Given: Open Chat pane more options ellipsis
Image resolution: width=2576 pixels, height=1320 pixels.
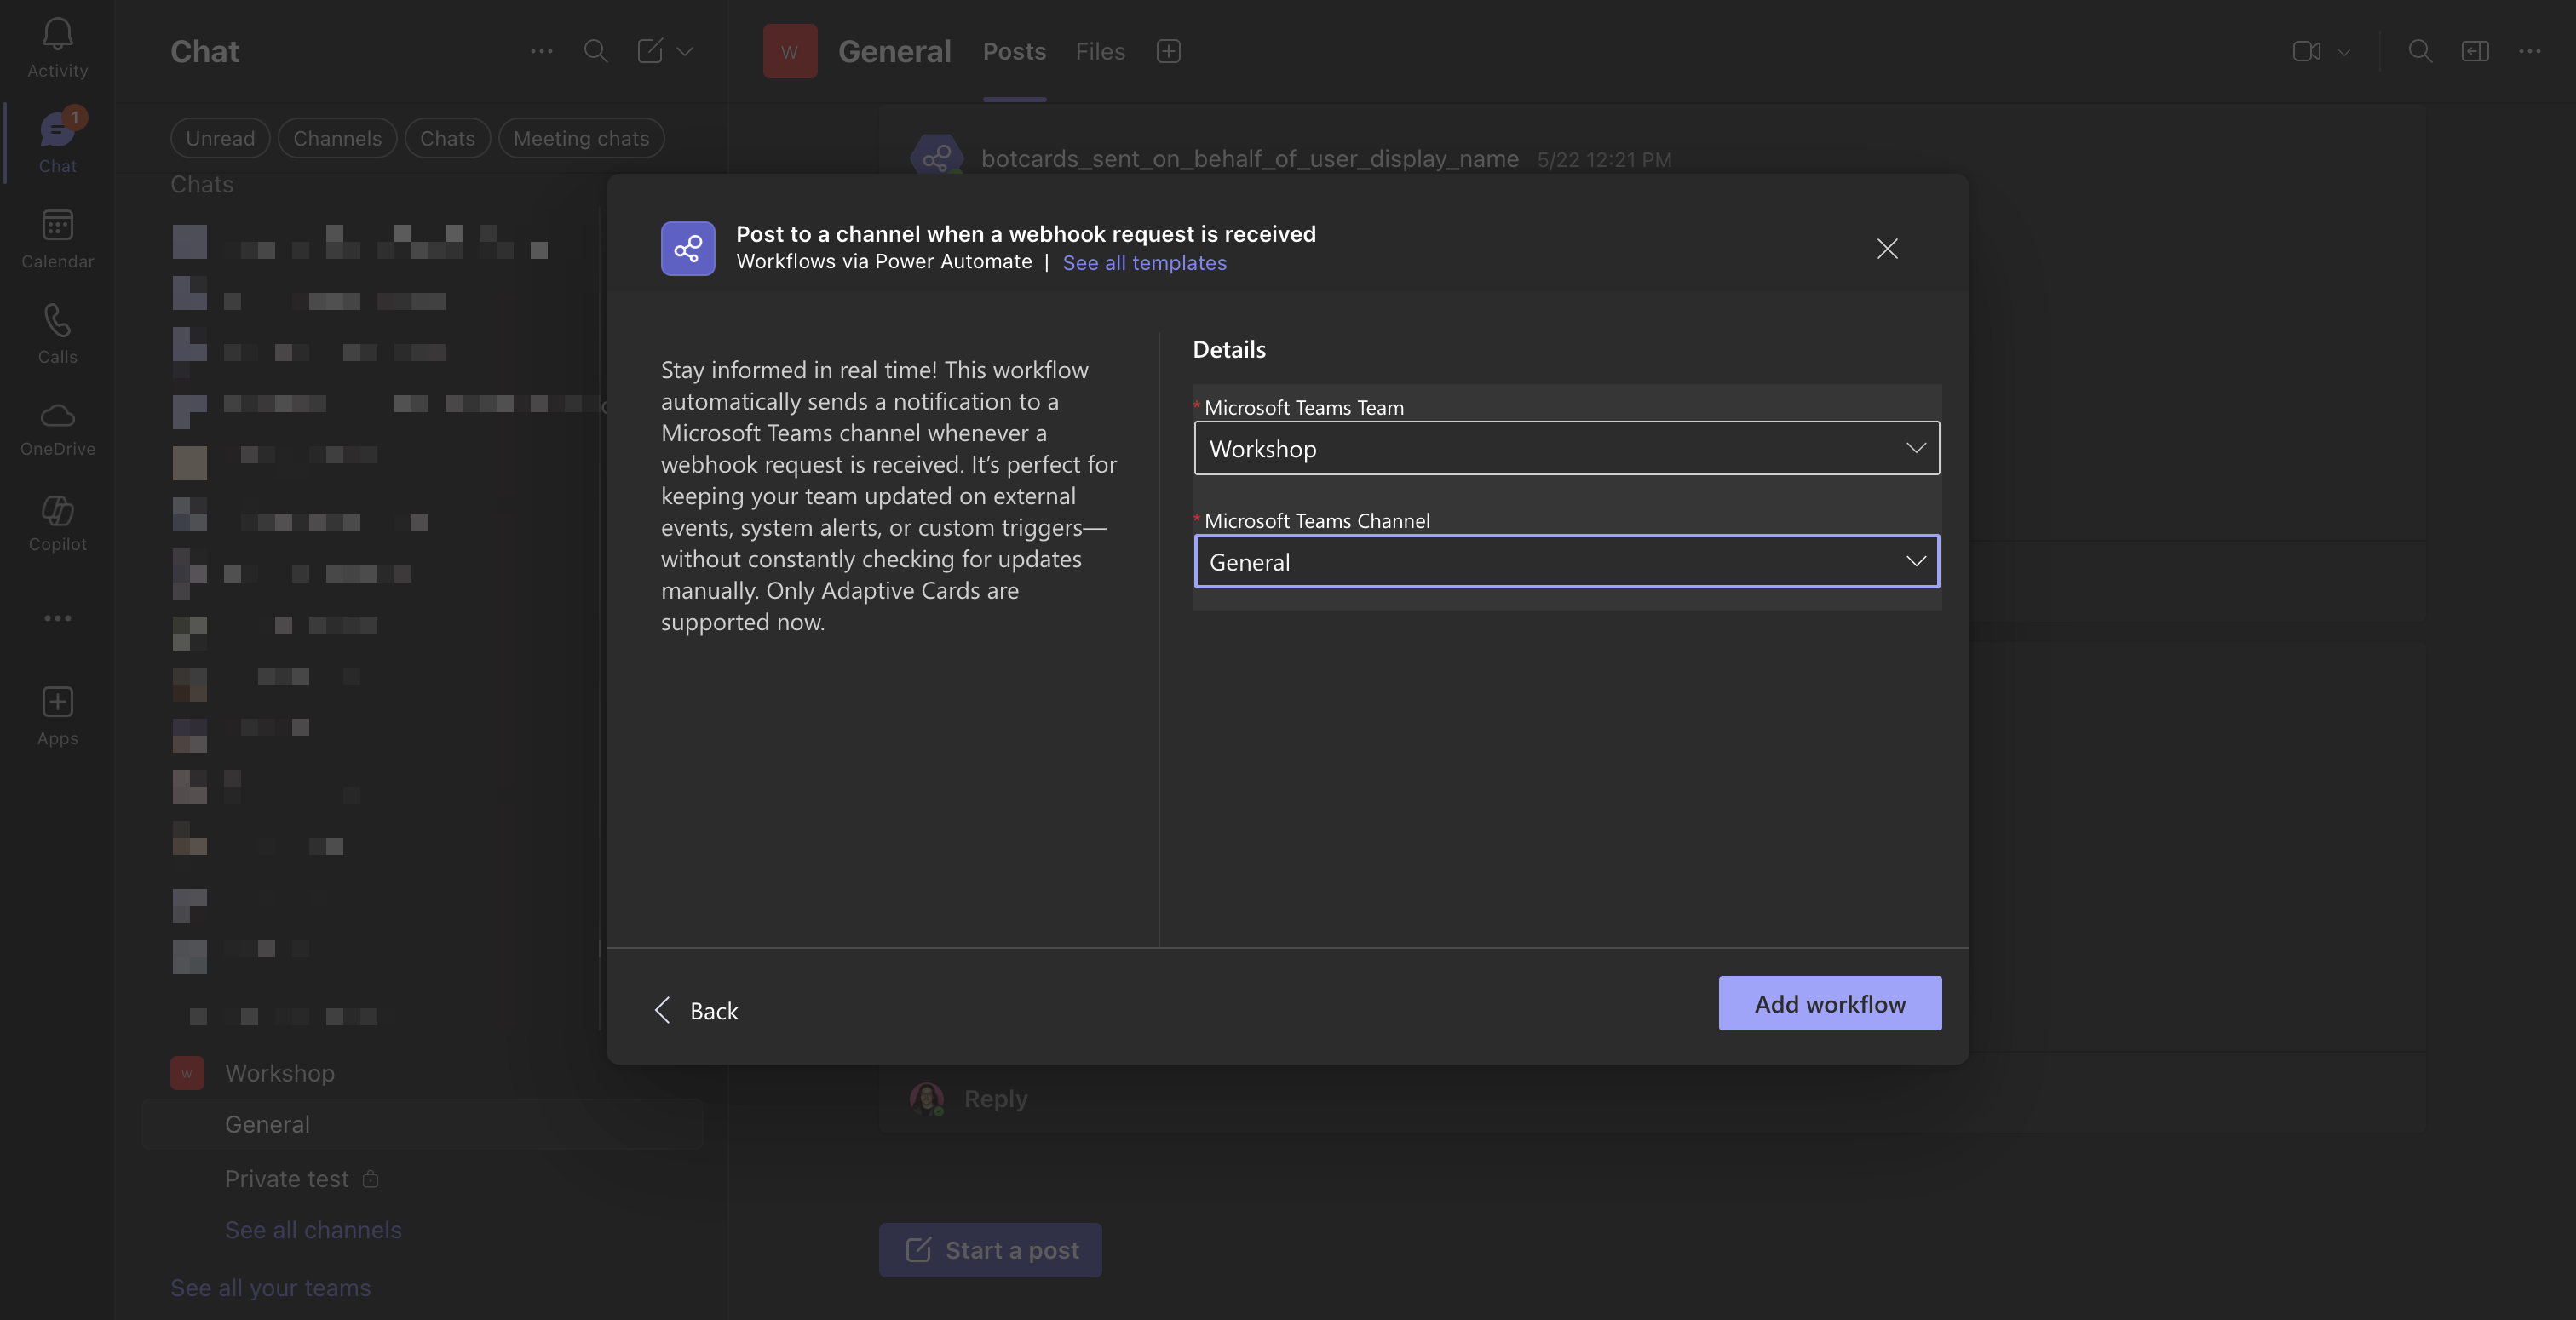Looking at the screenshot, I should click(541, 51).
